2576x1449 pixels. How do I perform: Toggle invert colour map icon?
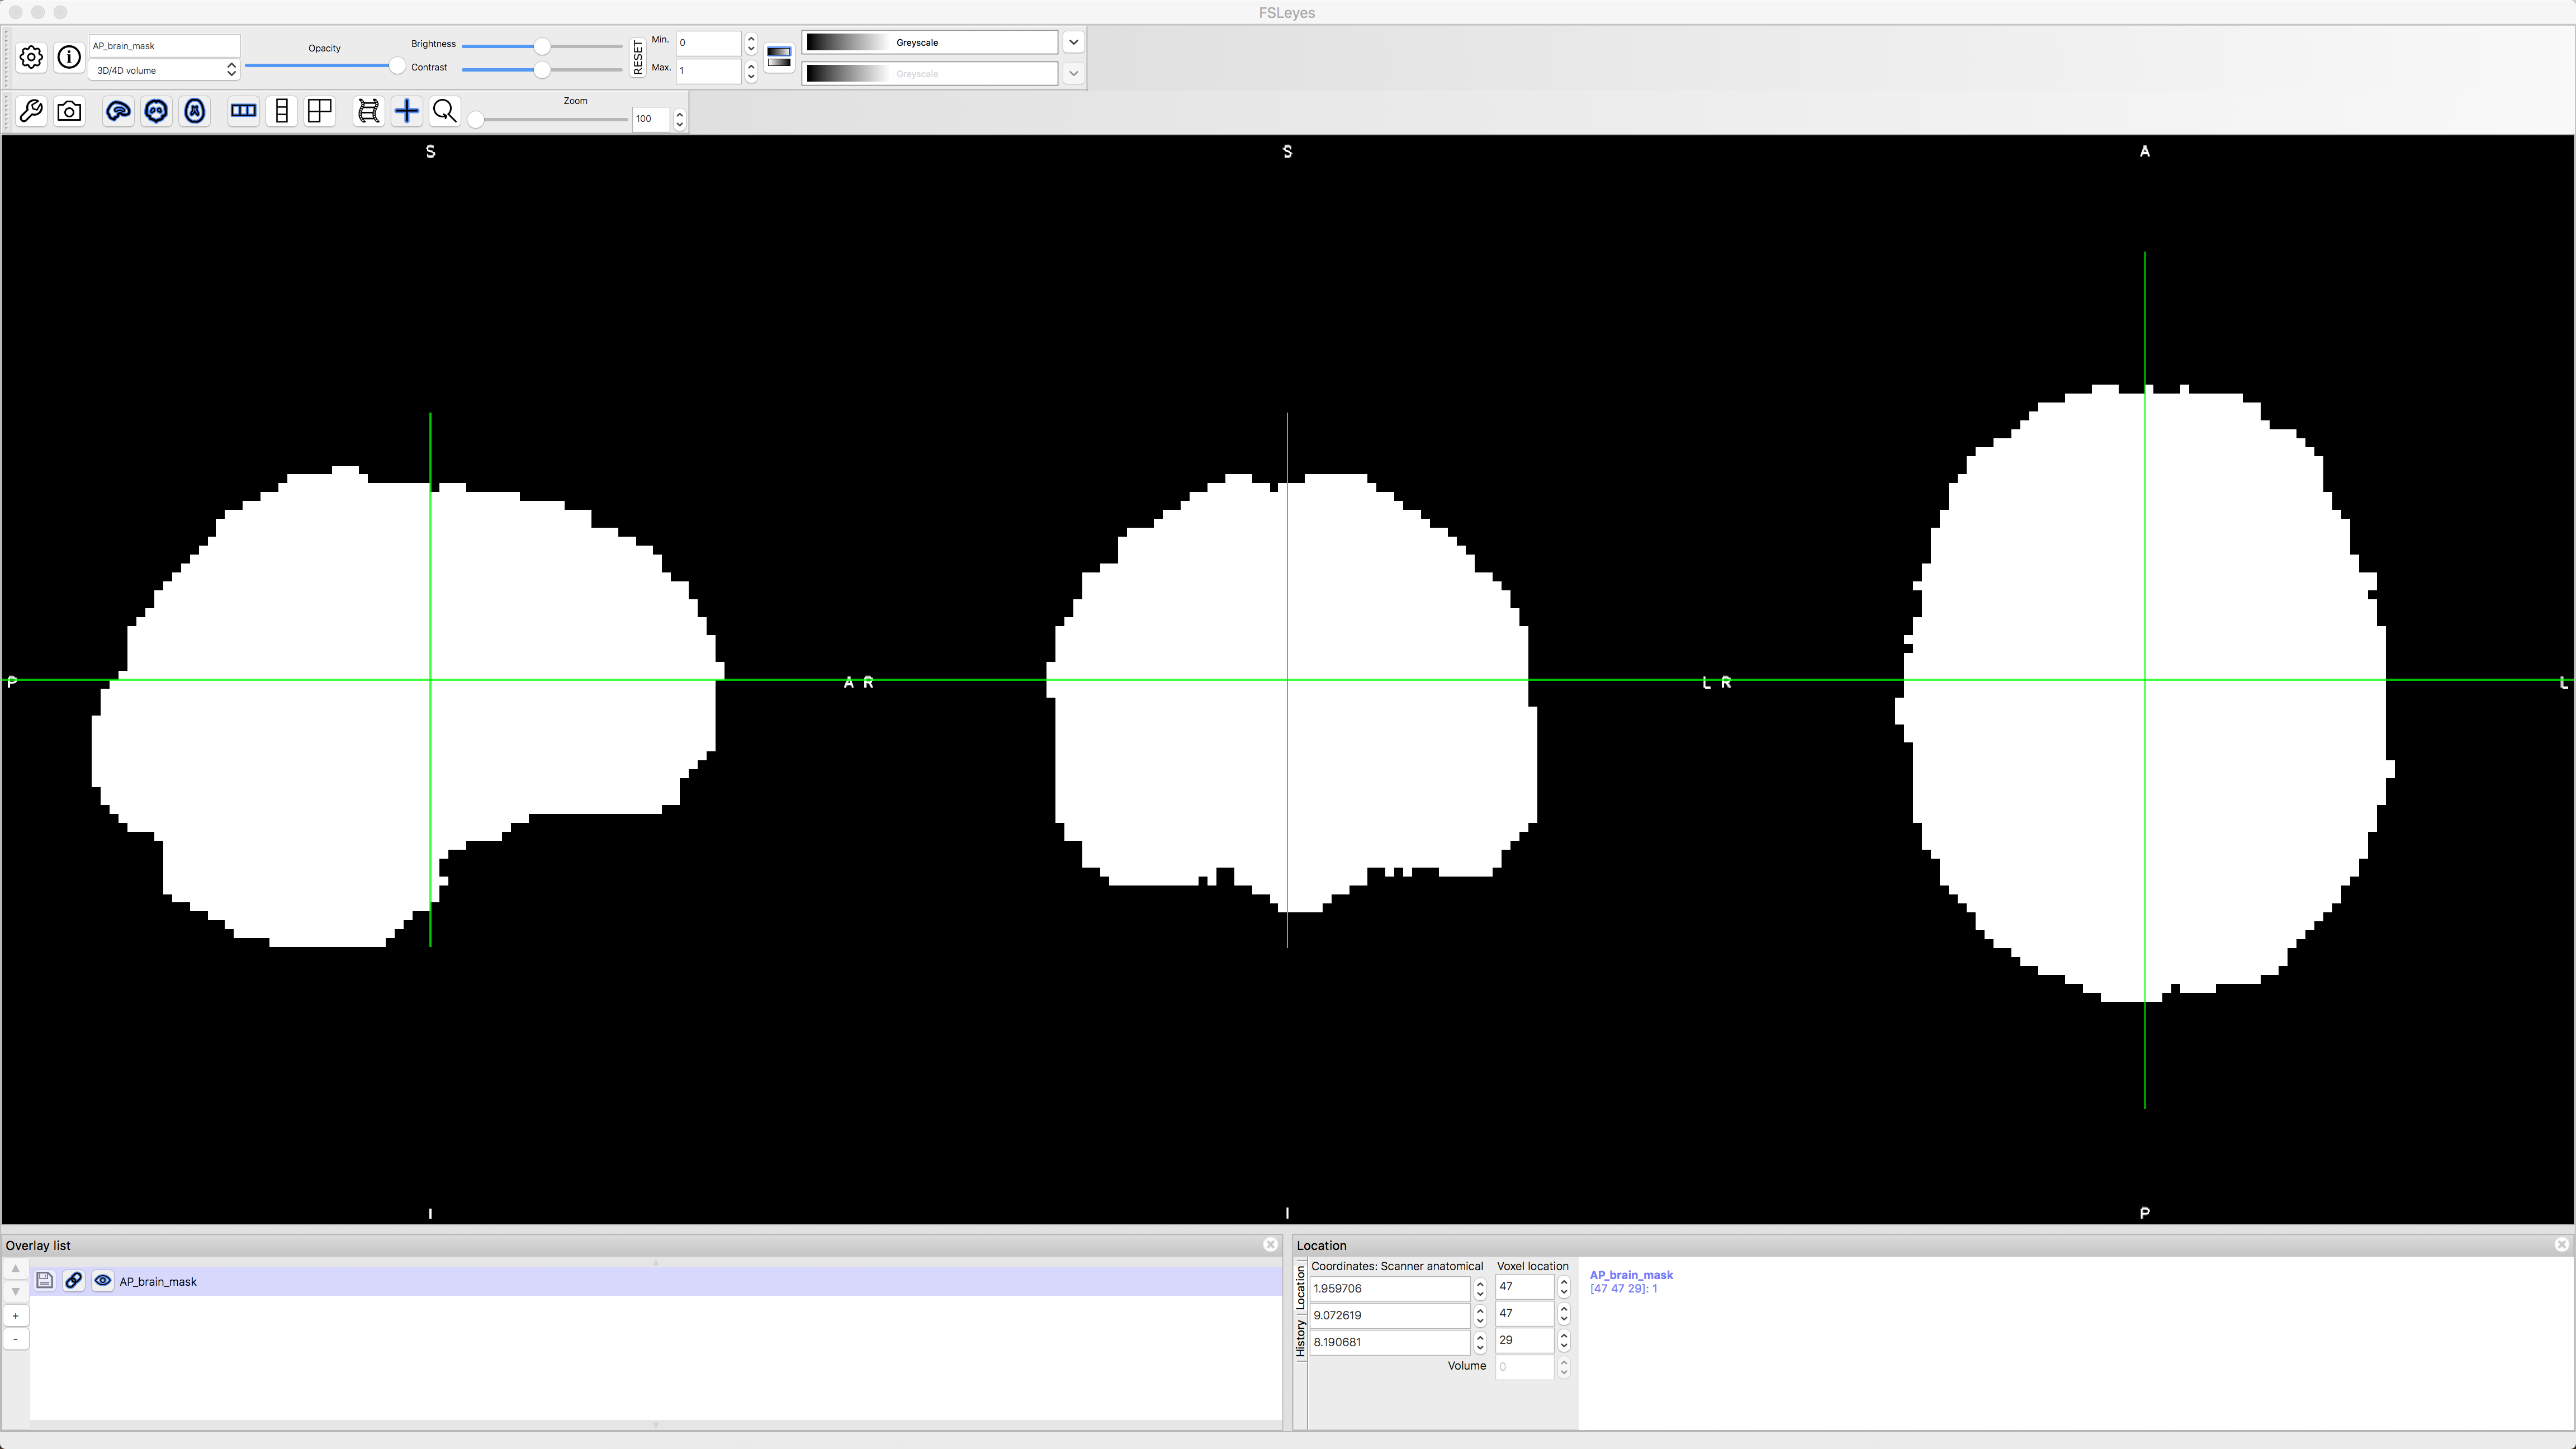779,57
